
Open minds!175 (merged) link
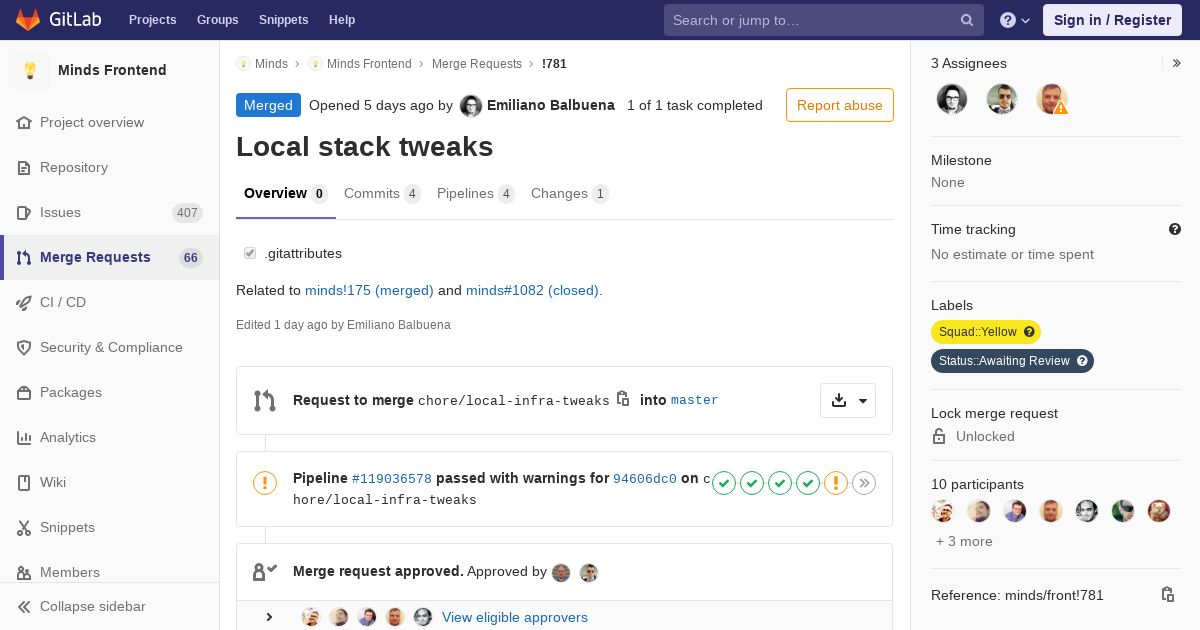[x=369, y=290]
